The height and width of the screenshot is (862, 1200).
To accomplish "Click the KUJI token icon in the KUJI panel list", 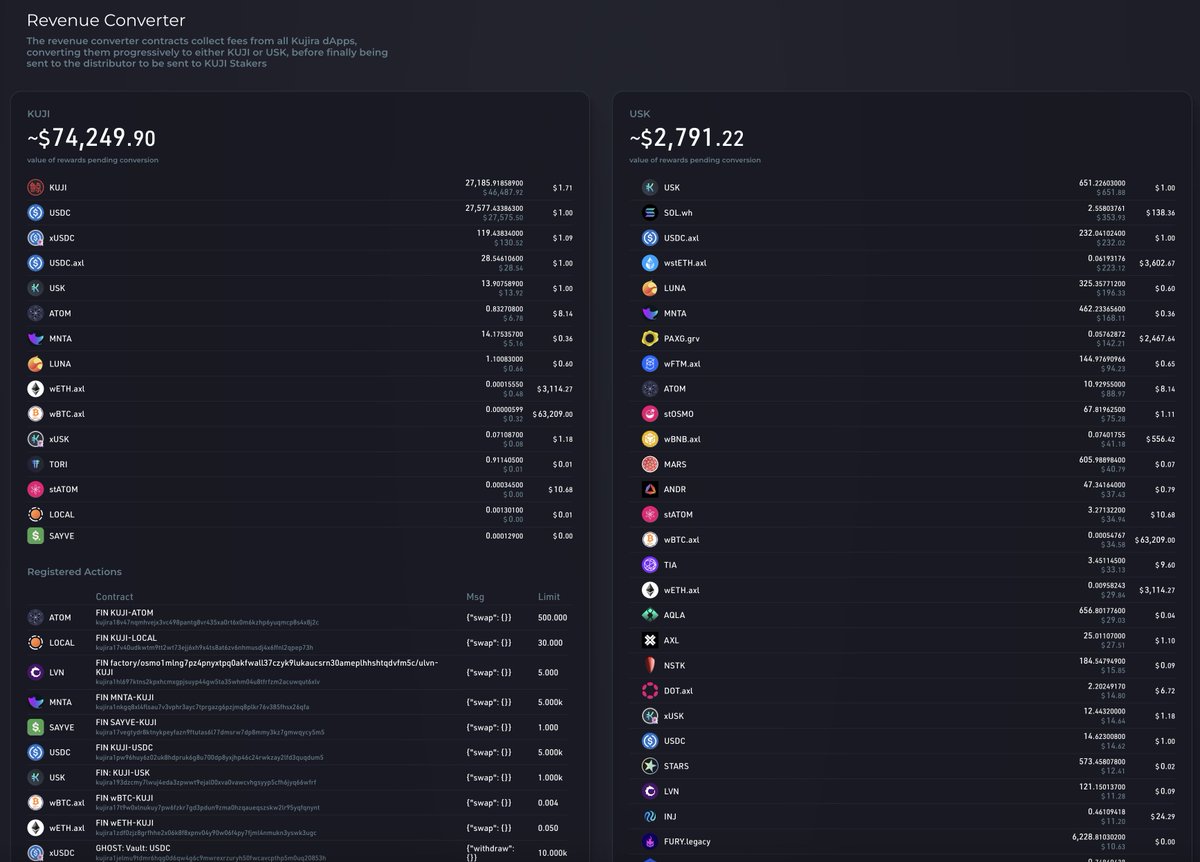I will click(35, 187).
